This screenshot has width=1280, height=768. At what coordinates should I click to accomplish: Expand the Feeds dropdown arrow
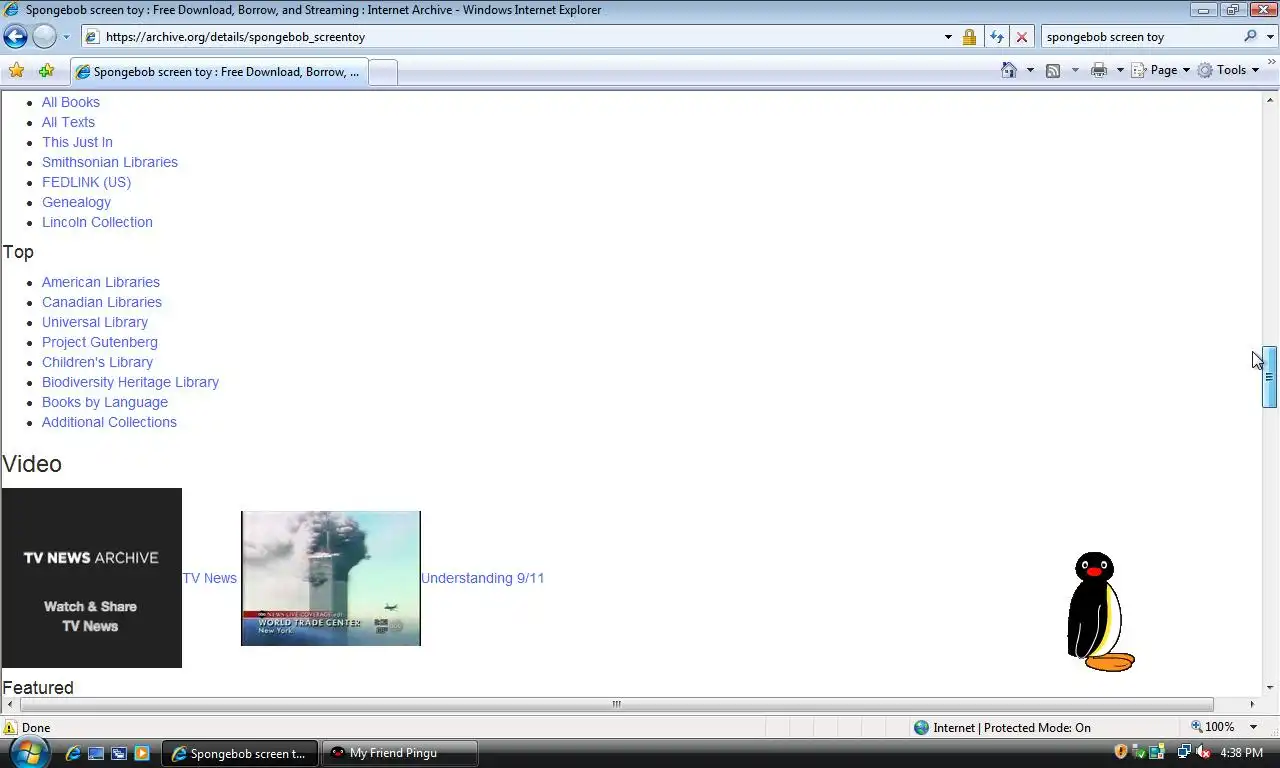coord(1075,70)
